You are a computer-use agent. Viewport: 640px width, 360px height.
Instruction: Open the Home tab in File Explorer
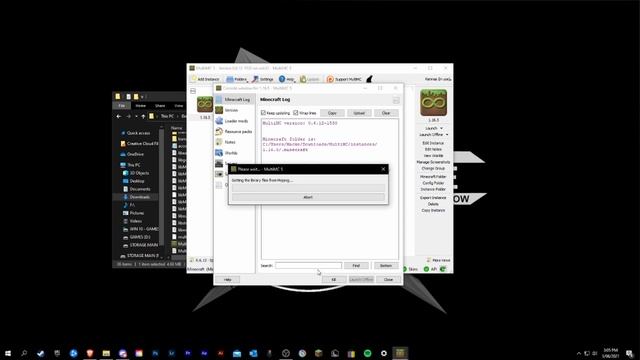pyautogui.click(x=141, y=106)
